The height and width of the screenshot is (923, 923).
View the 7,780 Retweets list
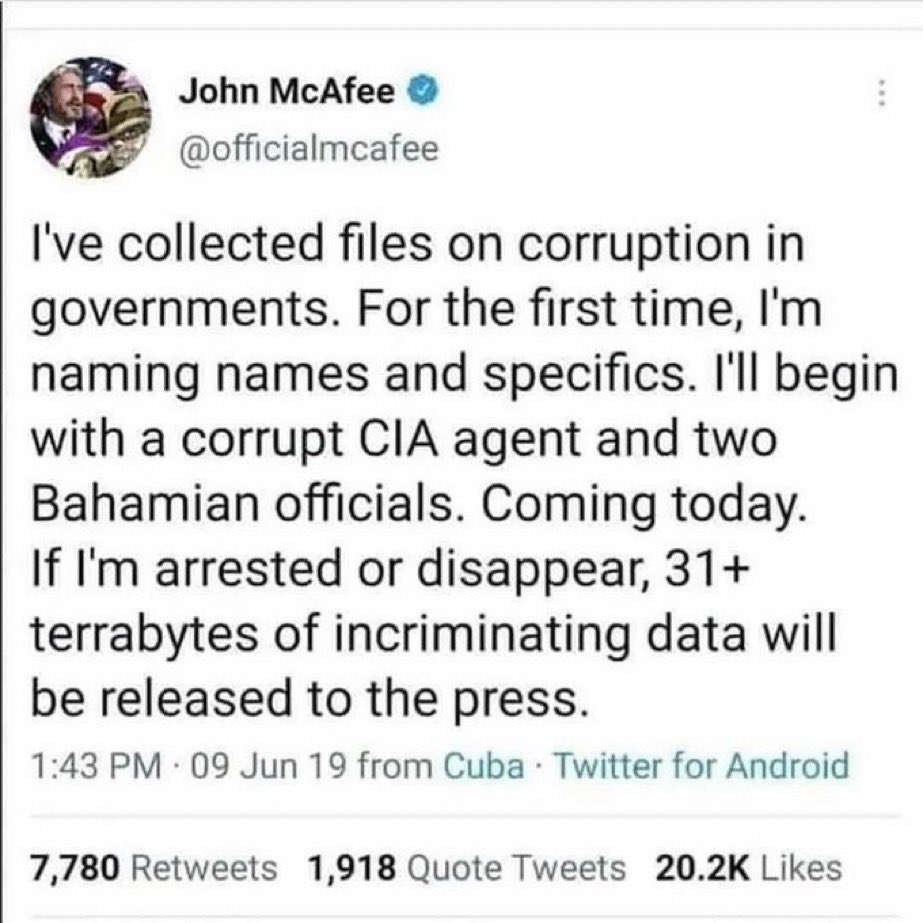coord(153,867)
